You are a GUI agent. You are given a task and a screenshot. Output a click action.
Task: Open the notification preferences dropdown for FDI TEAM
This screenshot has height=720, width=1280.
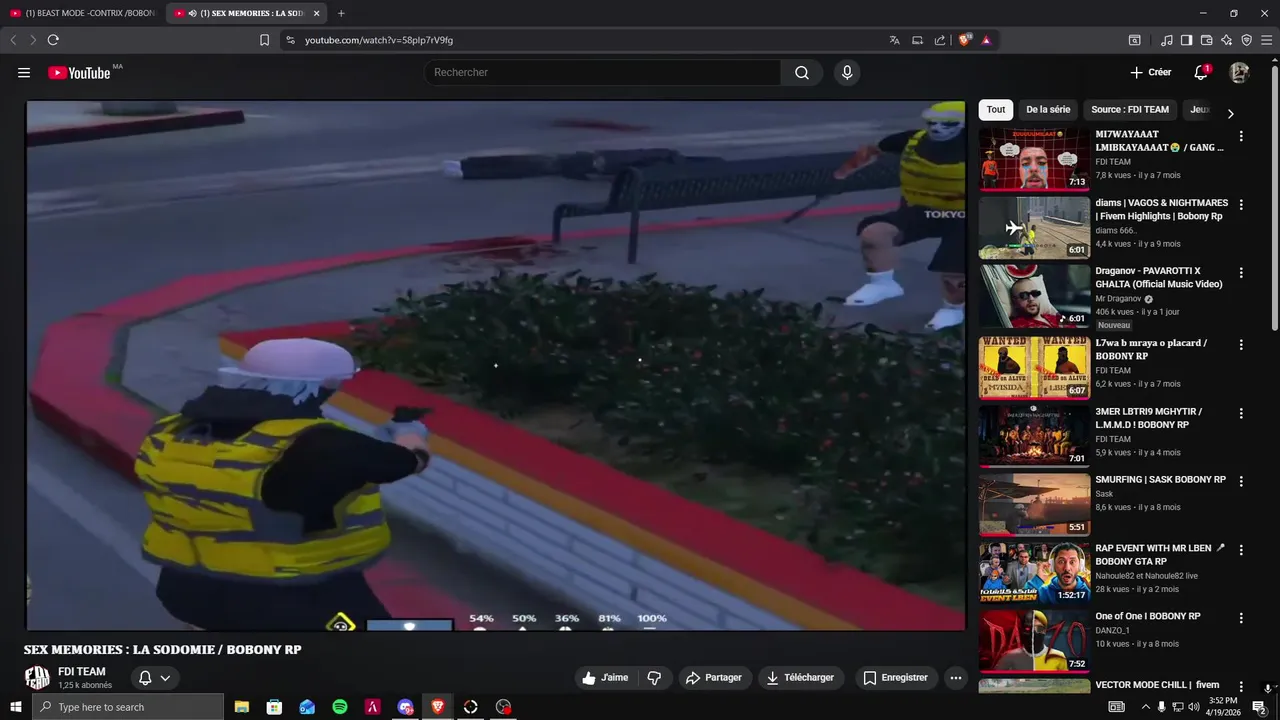point(154,678)
